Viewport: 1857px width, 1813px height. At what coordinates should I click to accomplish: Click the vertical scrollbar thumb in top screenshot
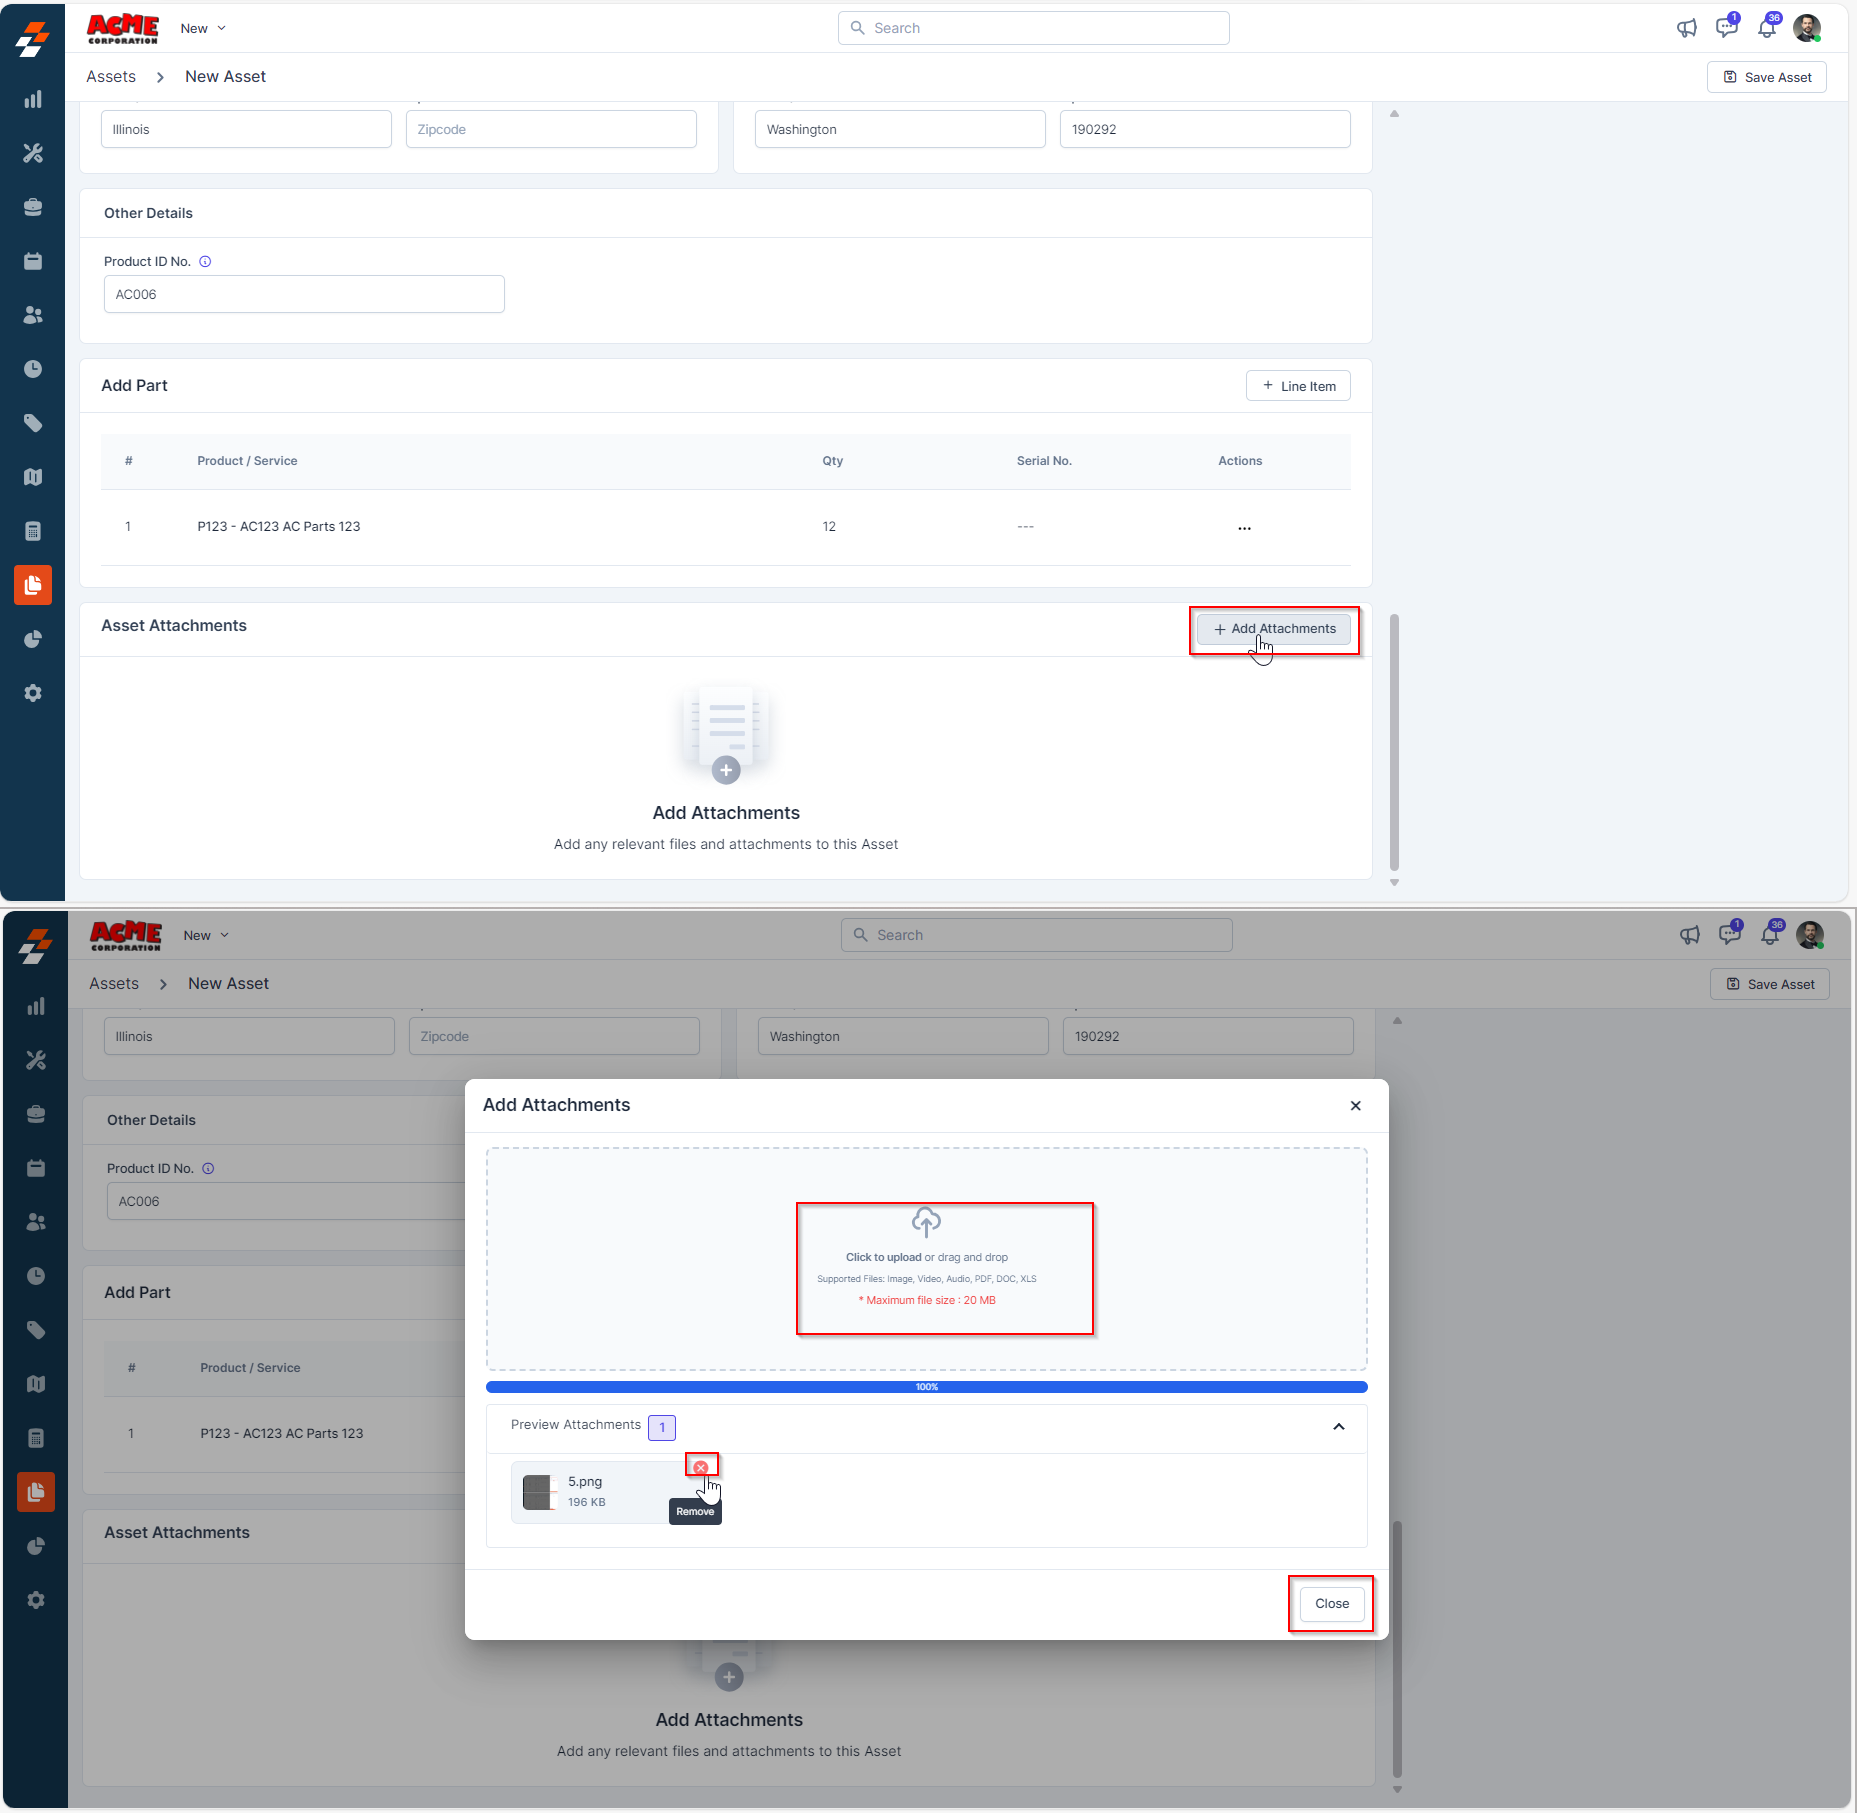pyautogui.click(x=1394, y=742)
